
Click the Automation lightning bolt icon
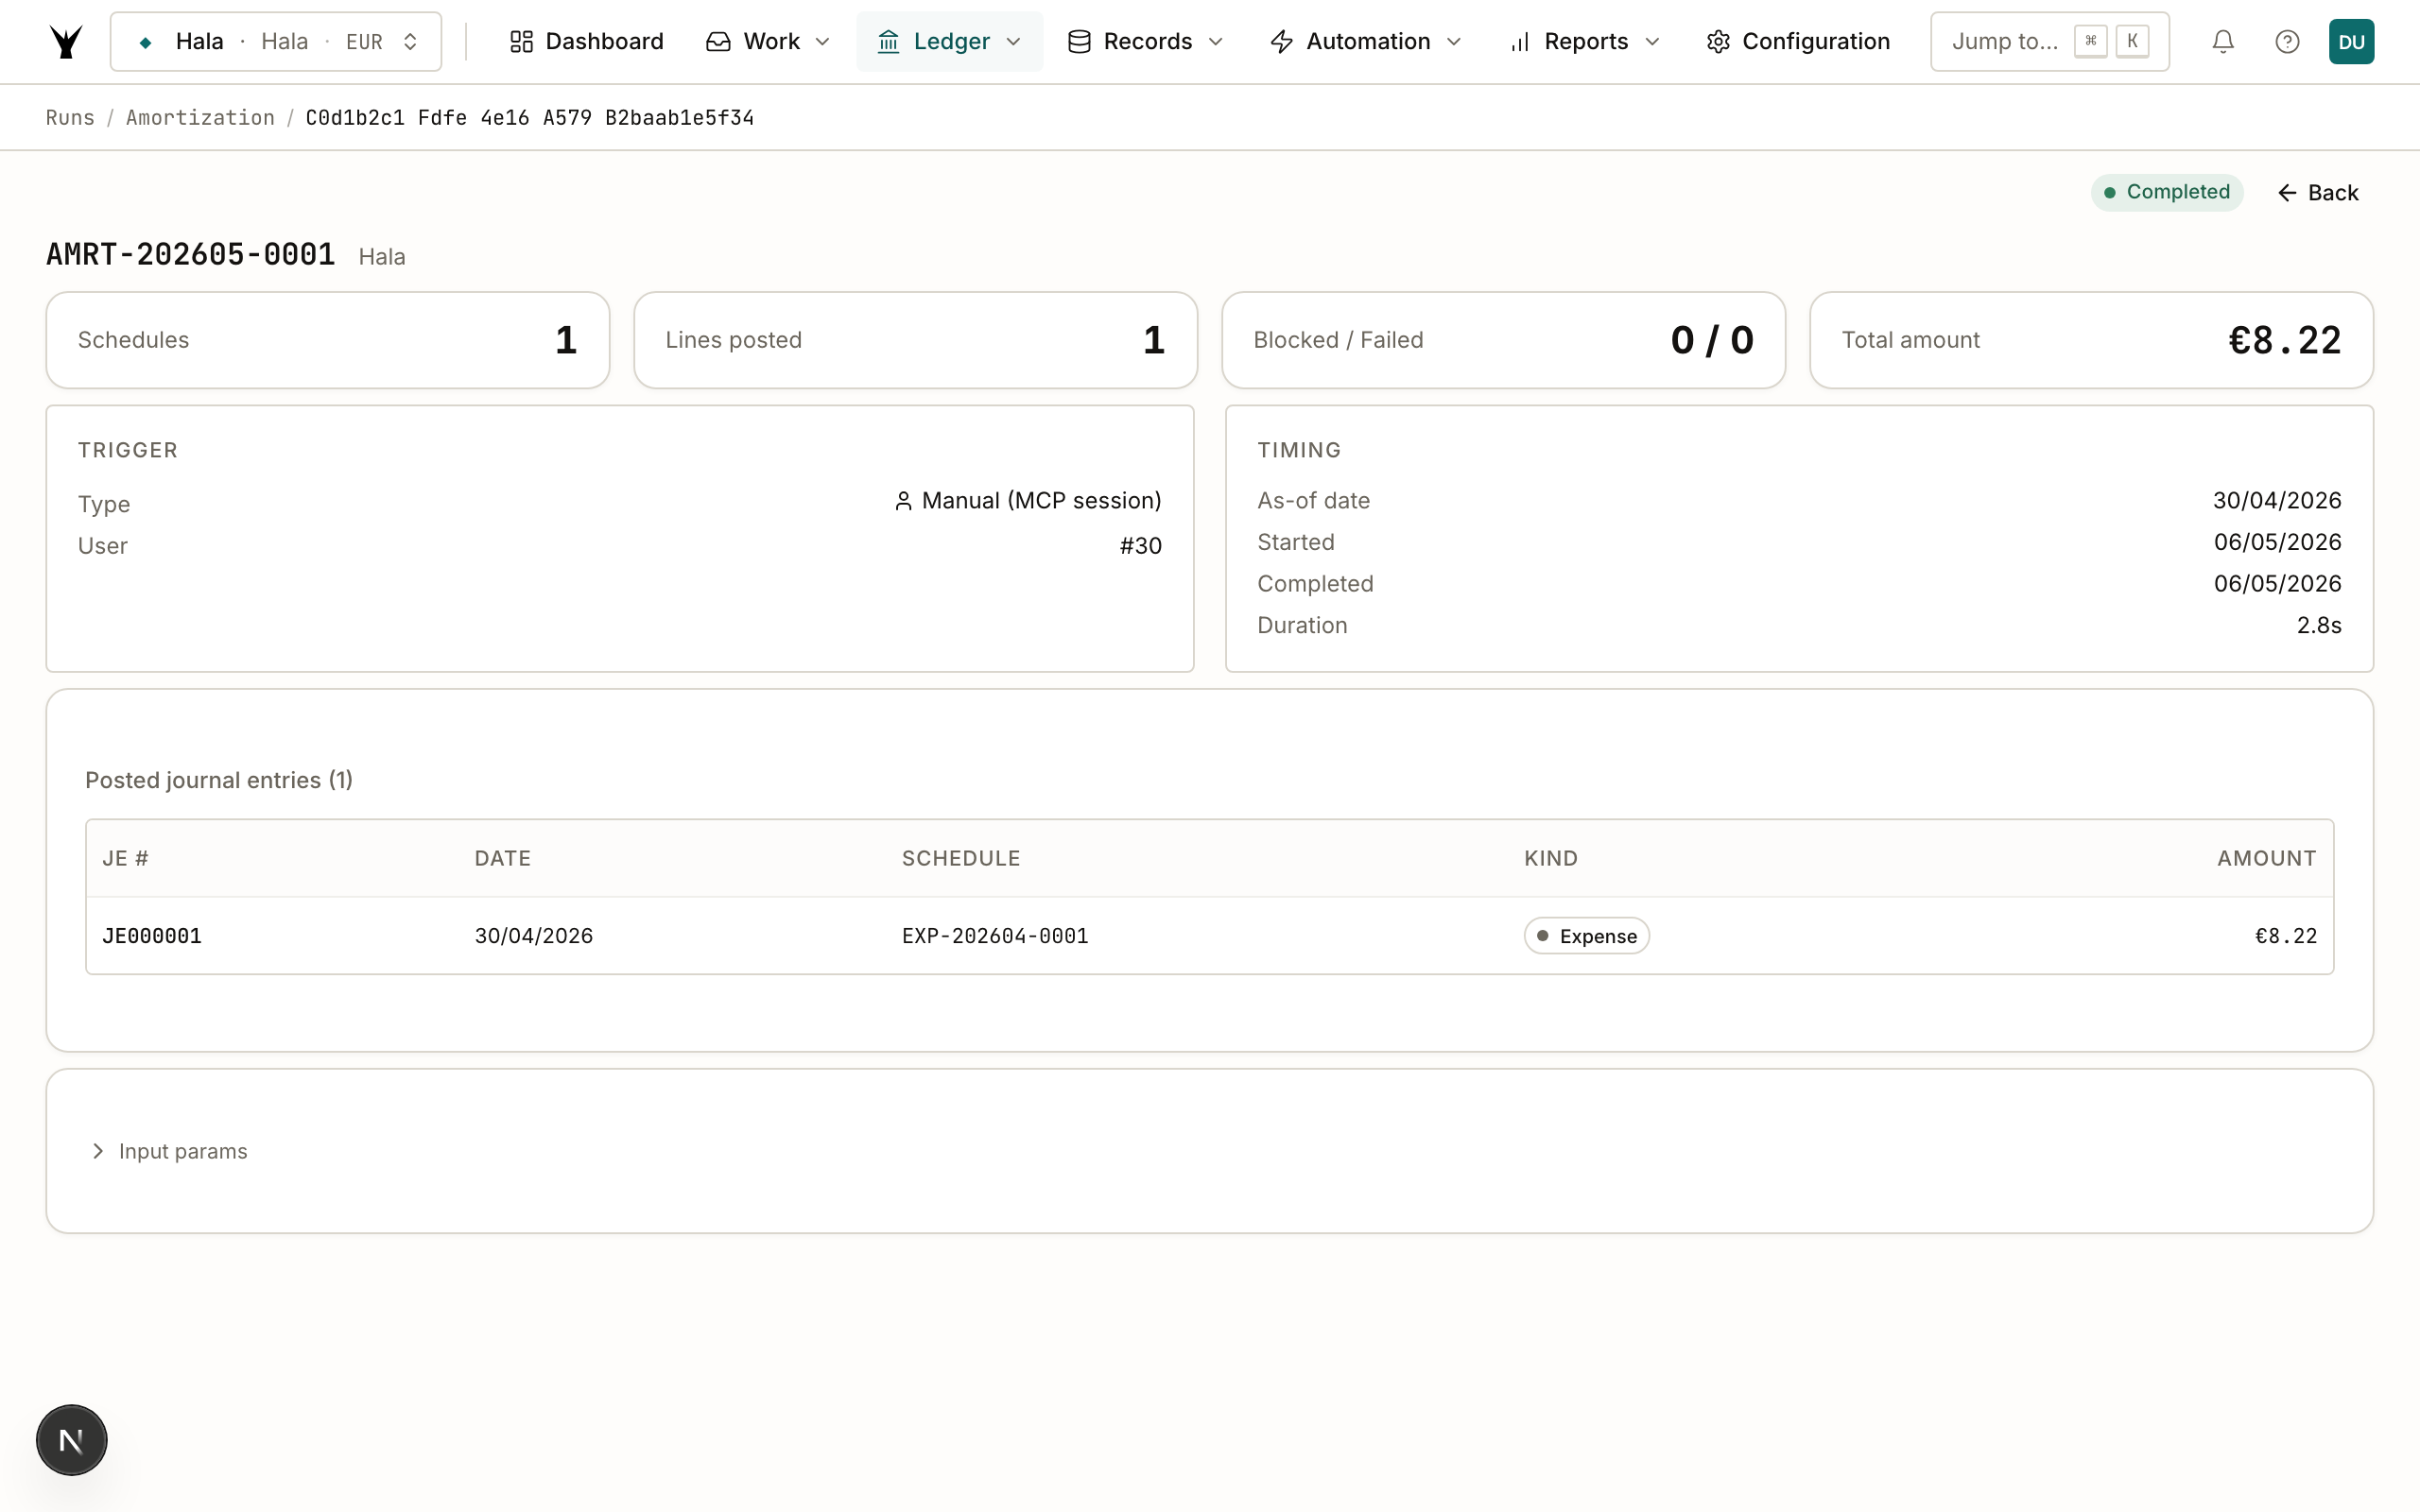click(1281, 41)
